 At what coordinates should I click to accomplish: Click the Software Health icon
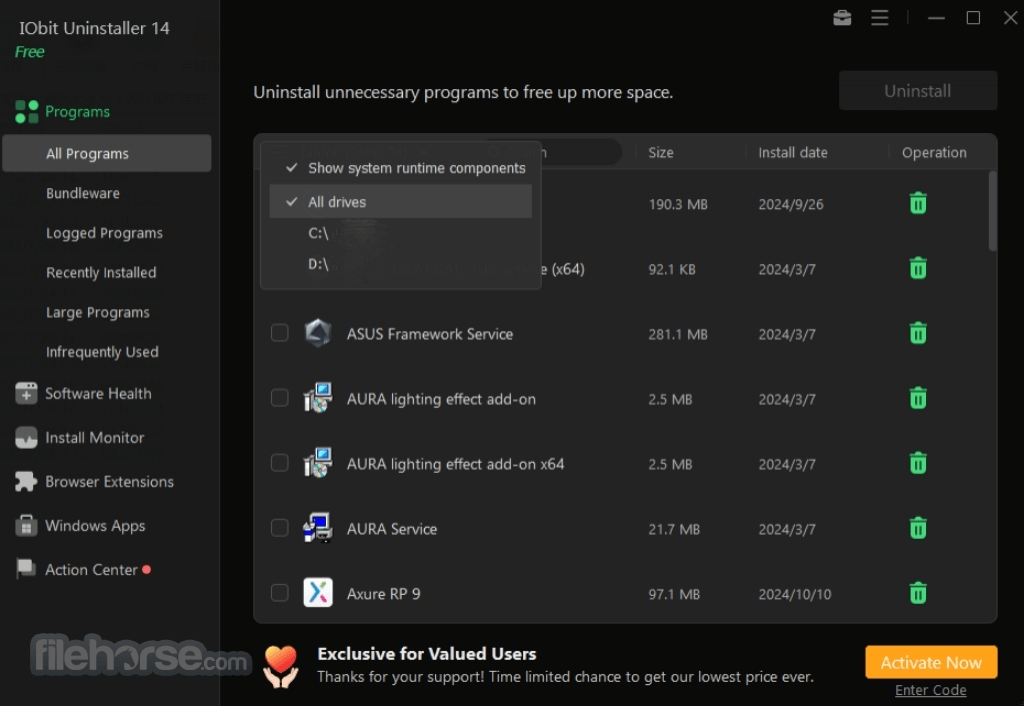[x=26, y=393]
